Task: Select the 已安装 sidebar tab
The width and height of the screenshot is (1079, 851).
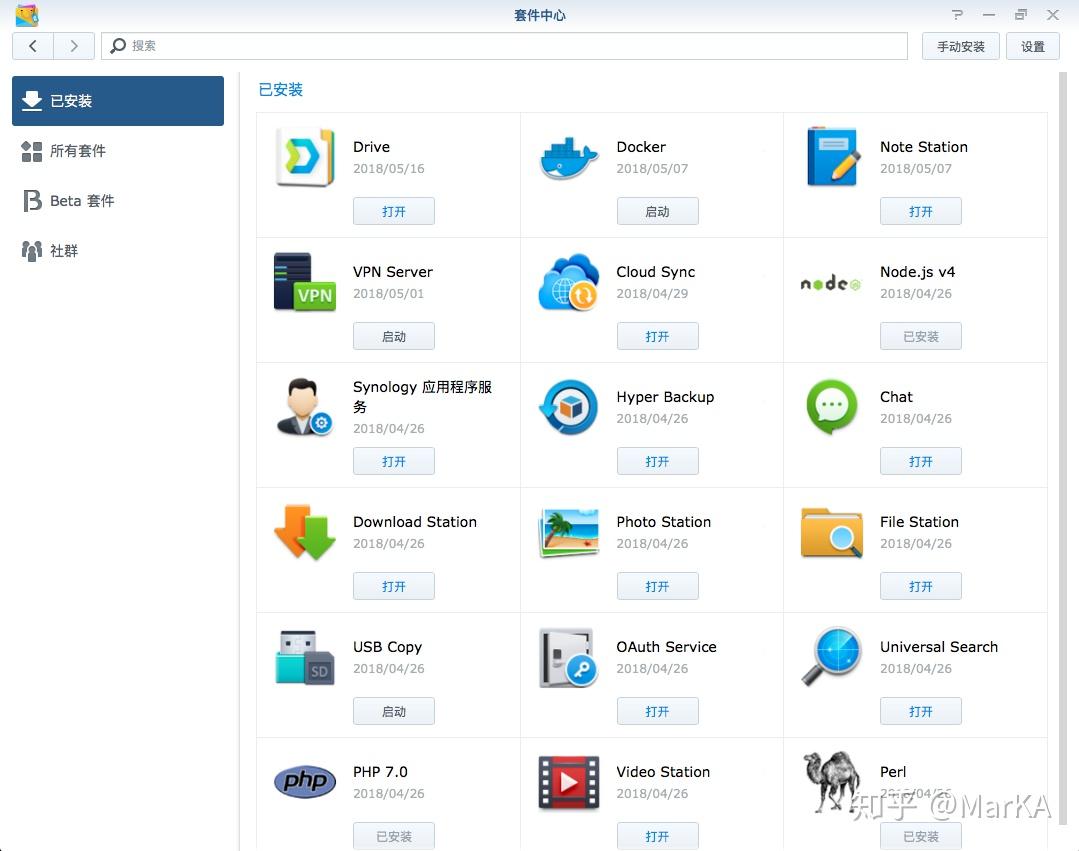Action: 118,101
